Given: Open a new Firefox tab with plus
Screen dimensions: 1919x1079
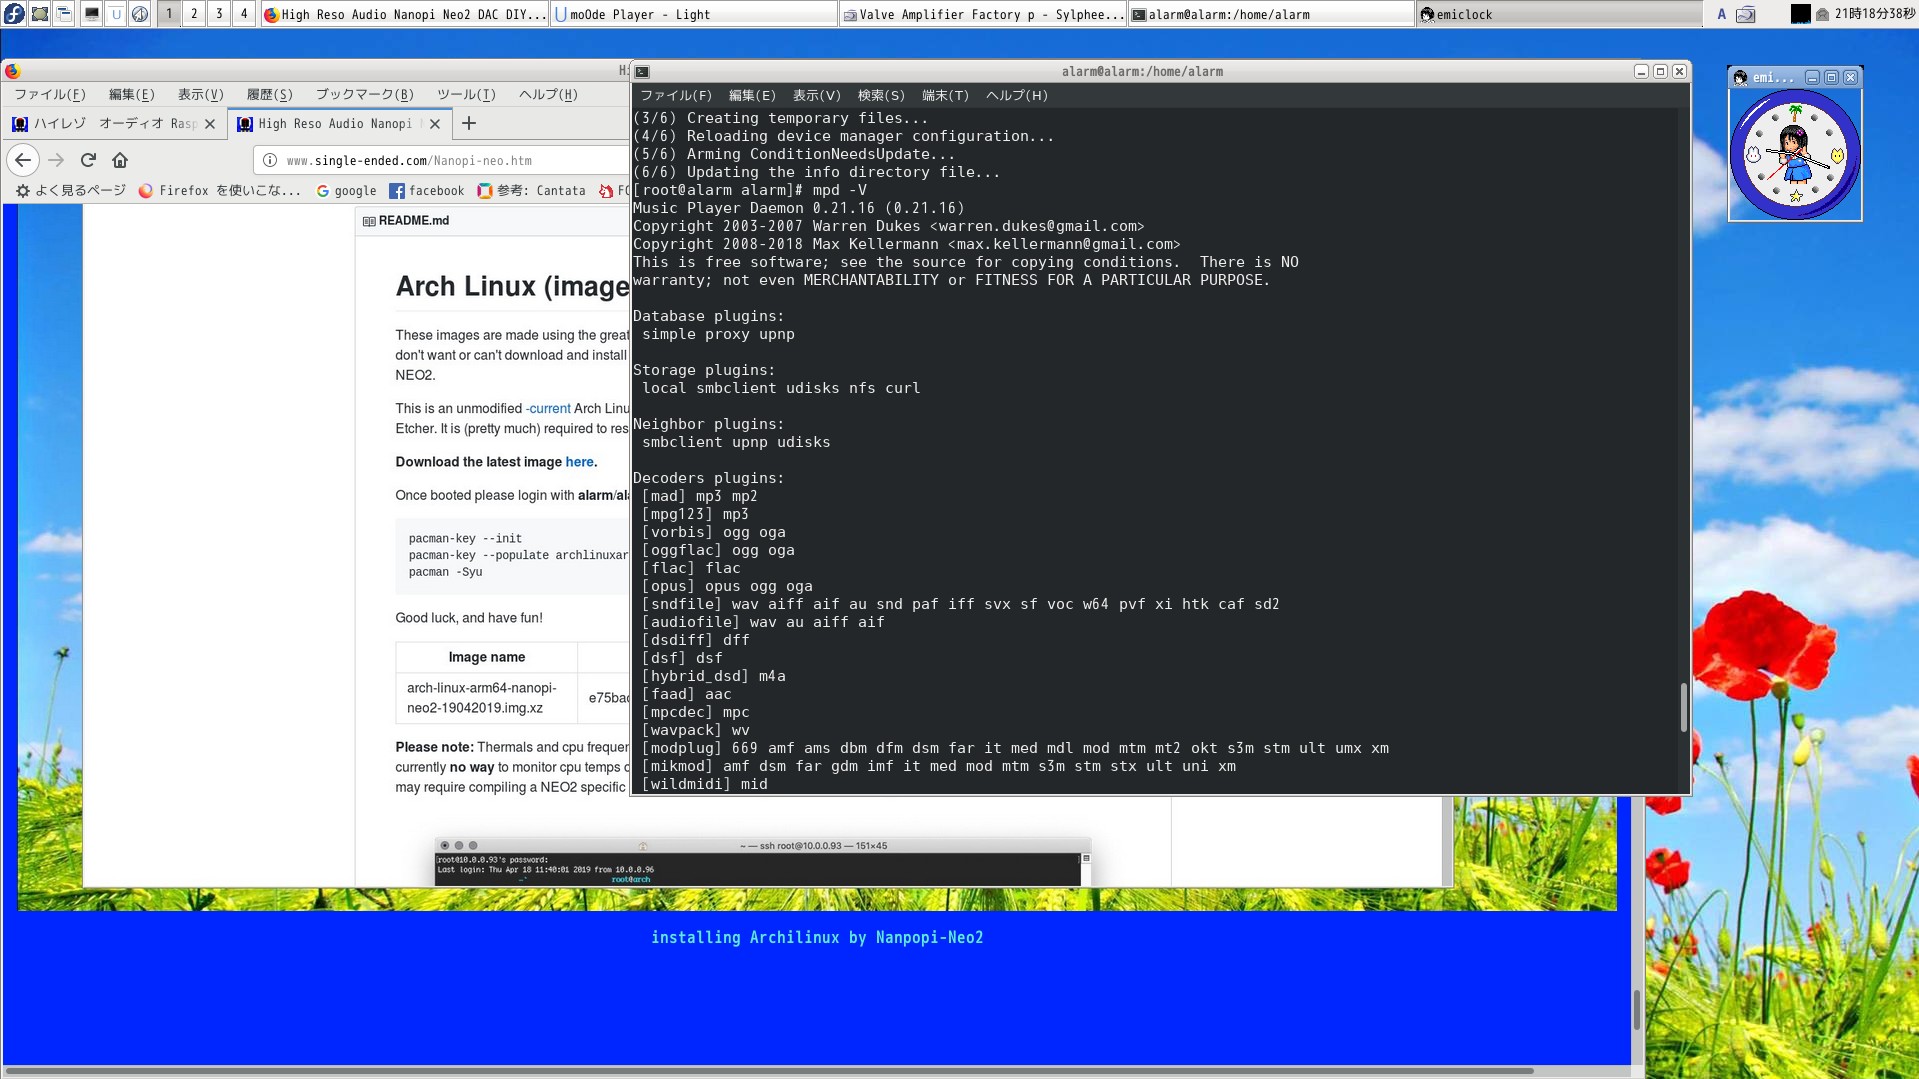Looking at the screenshot, I should click(469, 123).
